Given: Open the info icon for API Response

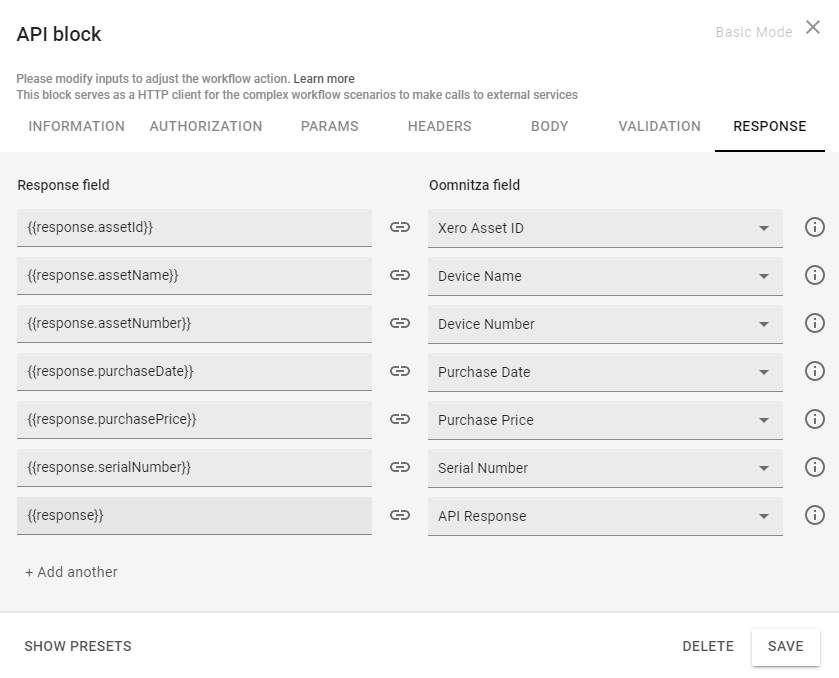Looking at the screenshot, I should (815, 515).
